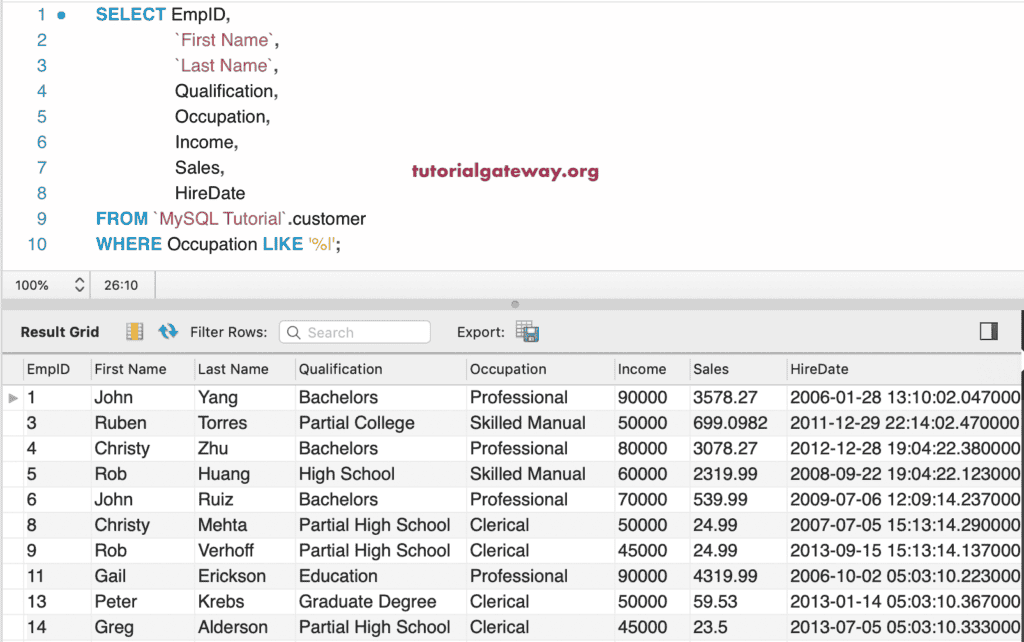Click the Result Grid label

click(60, 332)
